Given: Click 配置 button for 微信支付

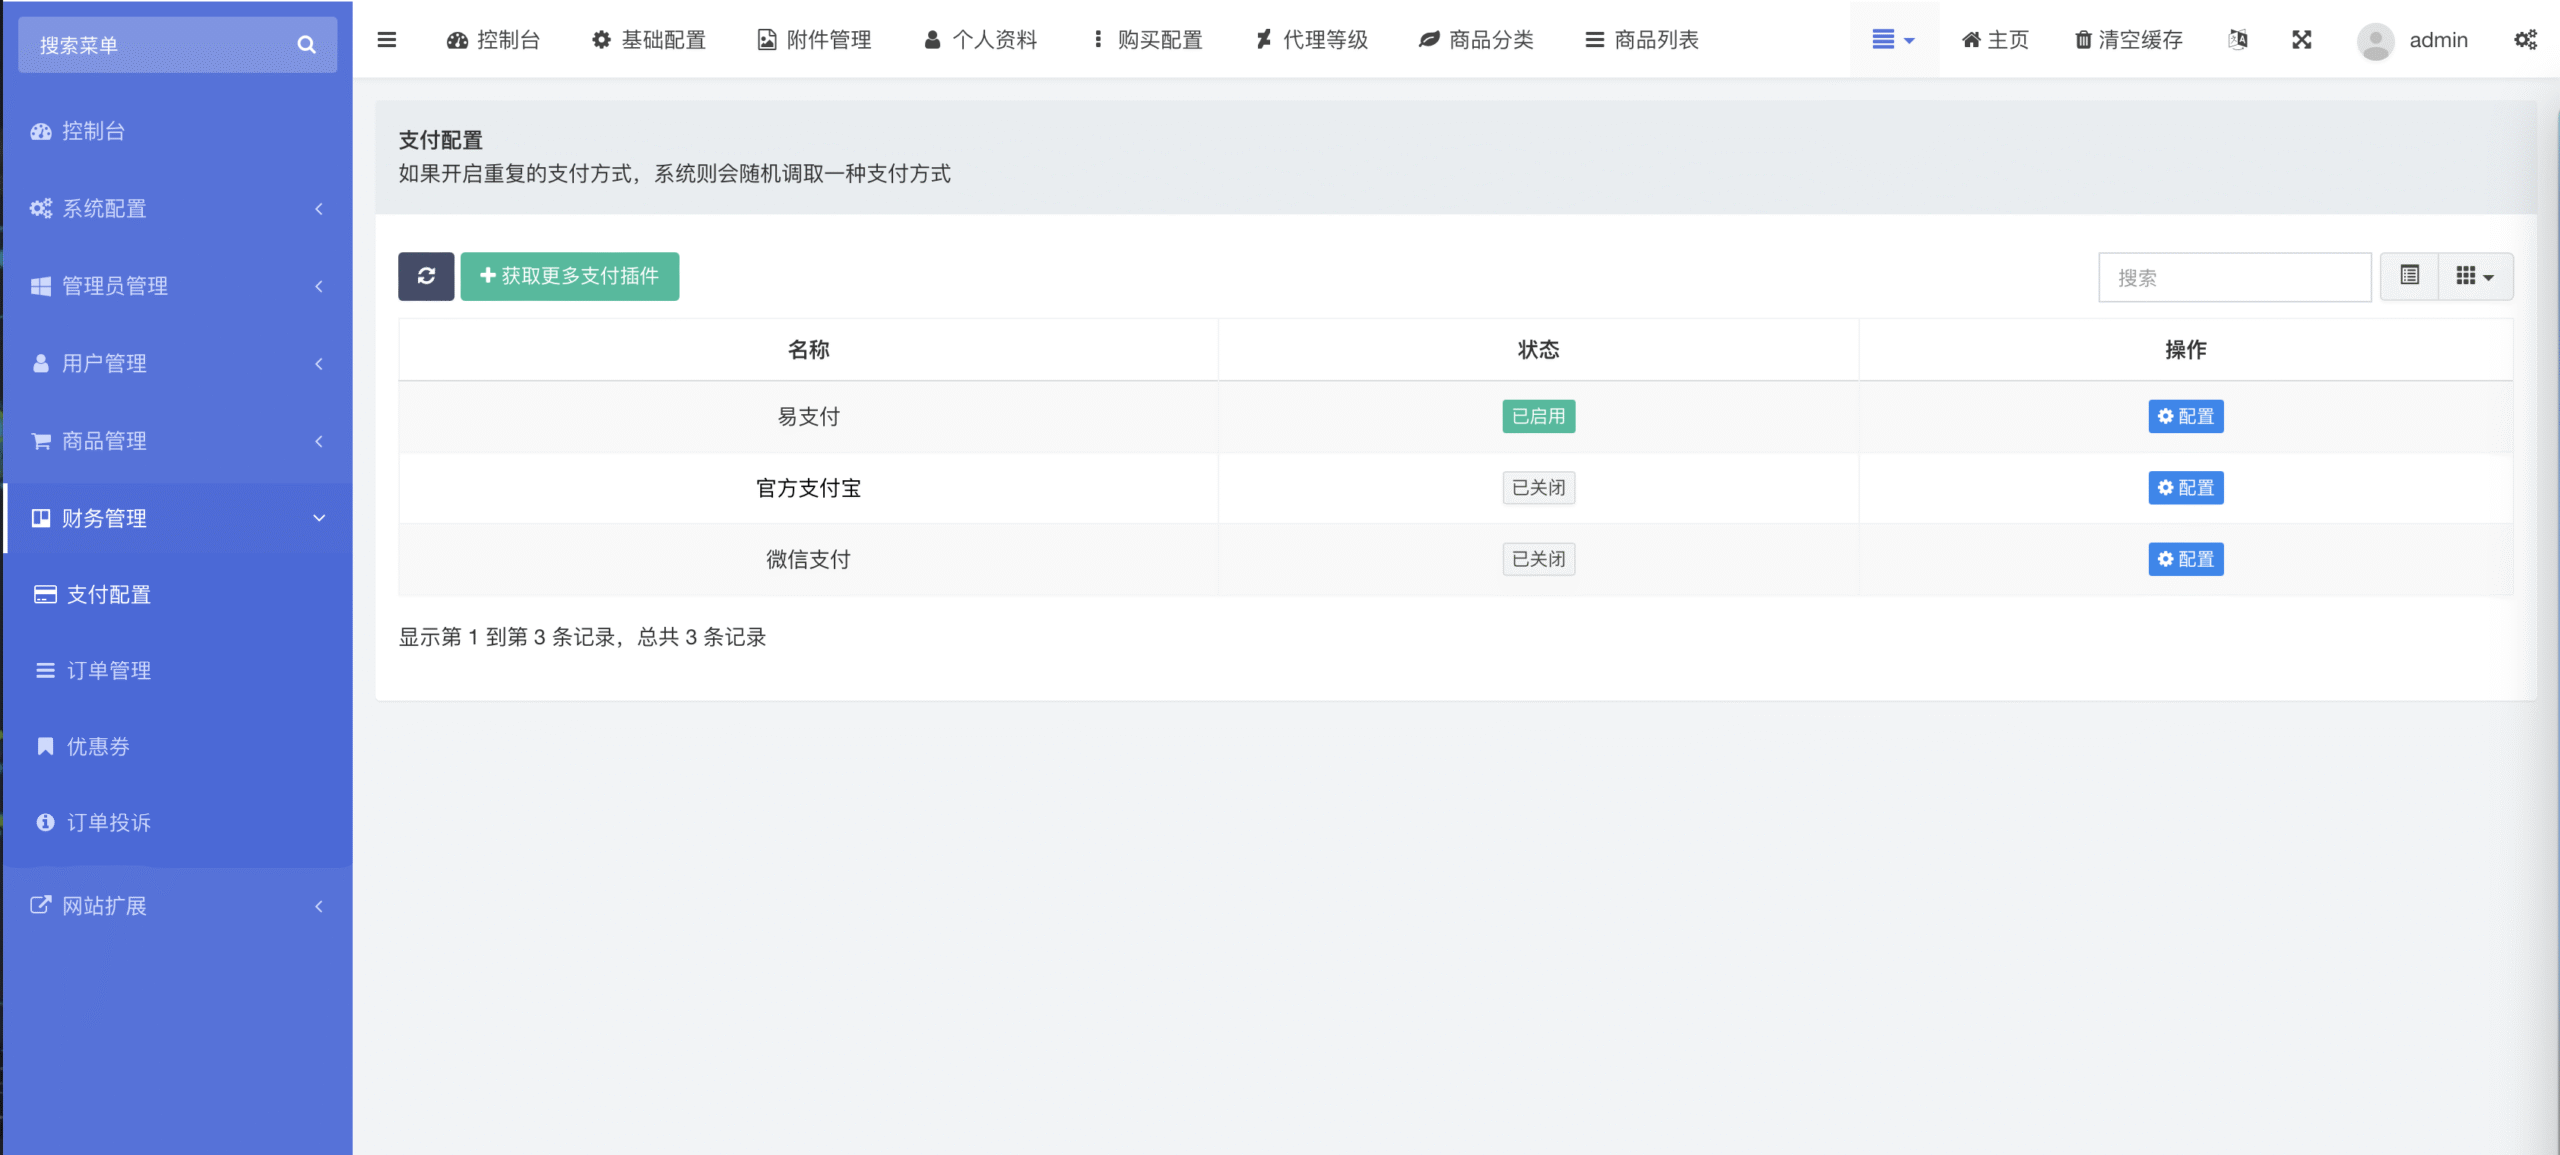Looking at the screenshot, I should 2185,559.
